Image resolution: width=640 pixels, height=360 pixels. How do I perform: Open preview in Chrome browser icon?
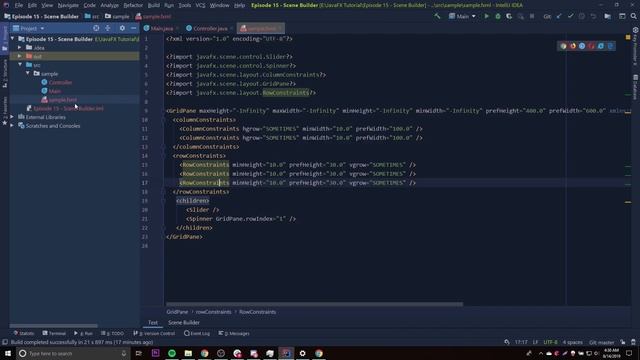(x=563, y=46)
